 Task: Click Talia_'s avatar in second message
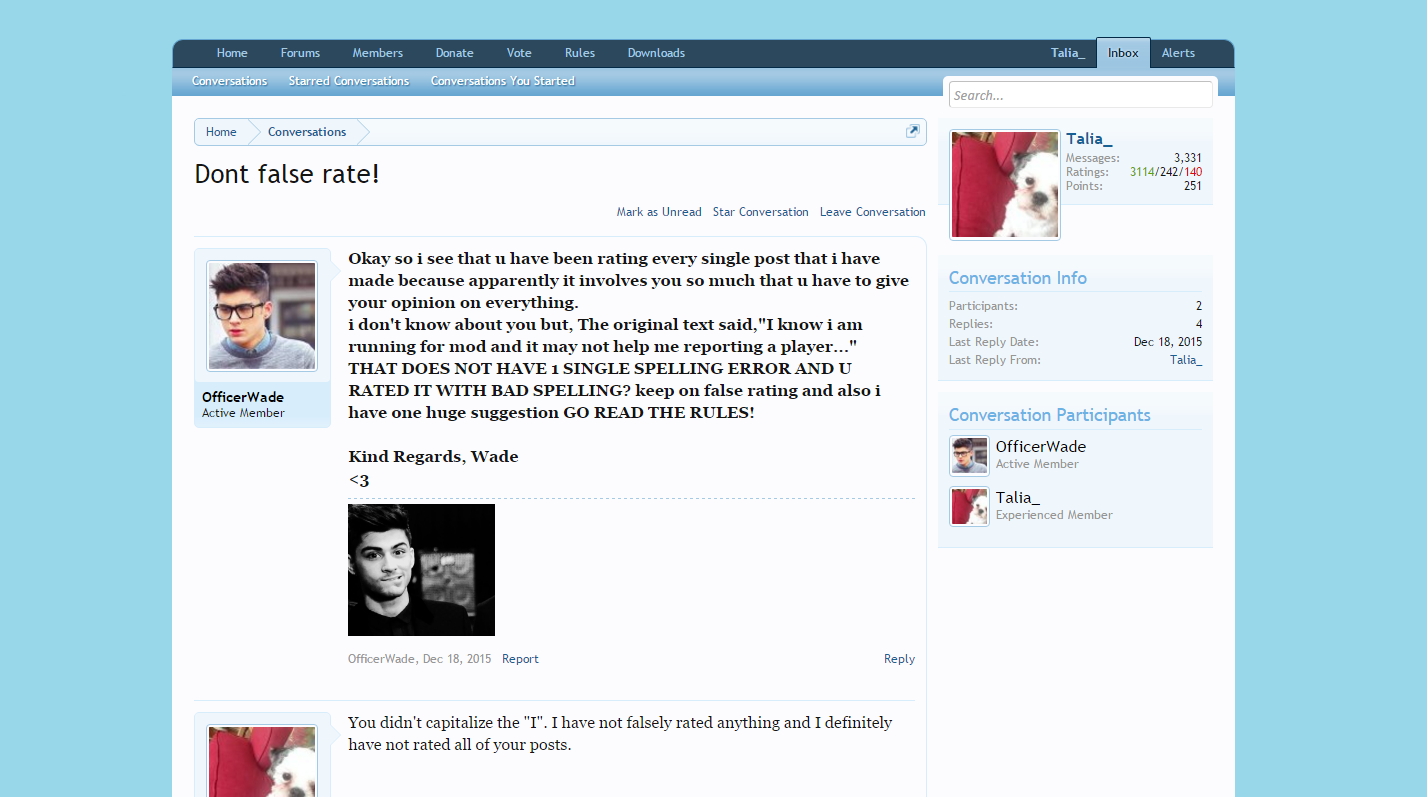(x=262, y=760)
